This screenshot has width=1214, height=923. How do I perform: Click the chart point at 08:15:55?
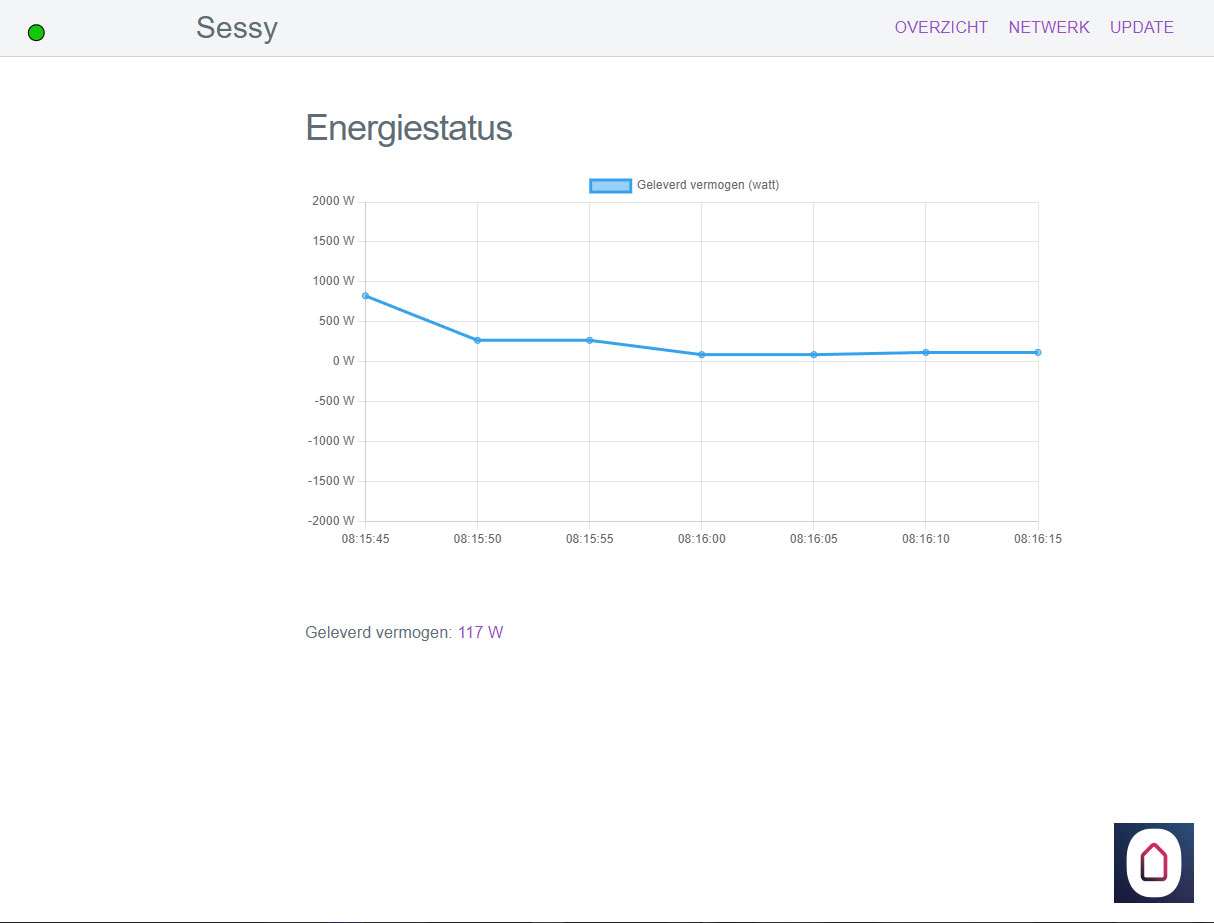coord(589,340)
